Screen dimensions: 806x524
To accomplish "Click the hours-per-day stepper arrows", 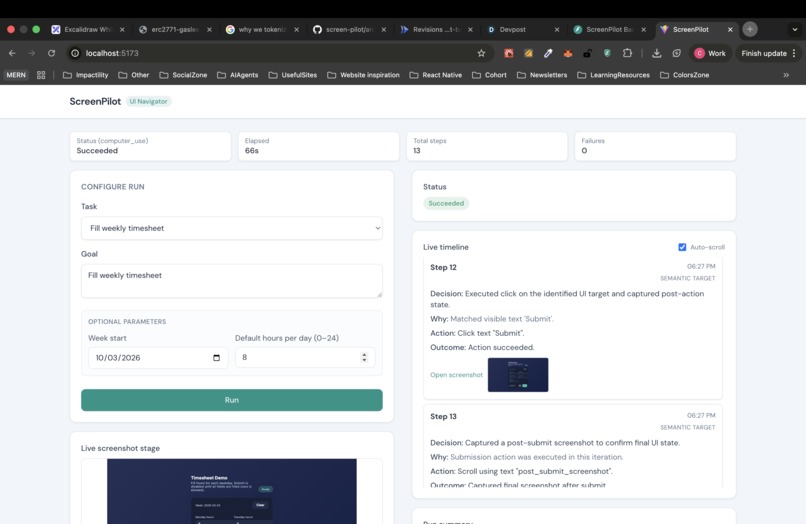I will 364,357.
